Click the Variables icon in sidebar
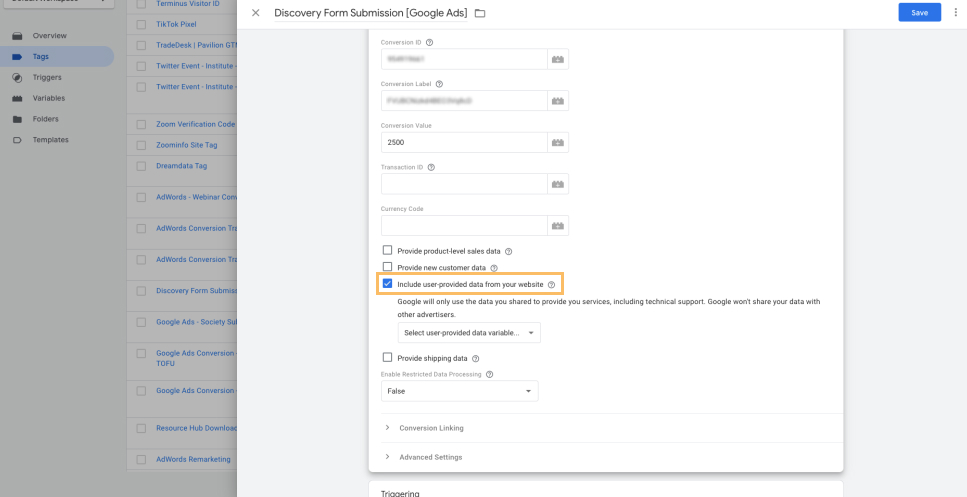967x497 pixels. (17, 99)
